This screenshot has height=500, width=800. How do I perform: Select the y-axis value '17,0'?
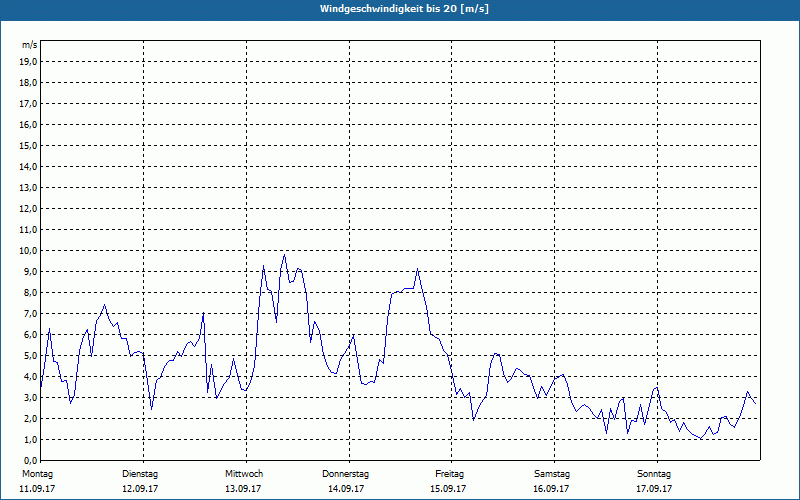[x=28, y=104]
